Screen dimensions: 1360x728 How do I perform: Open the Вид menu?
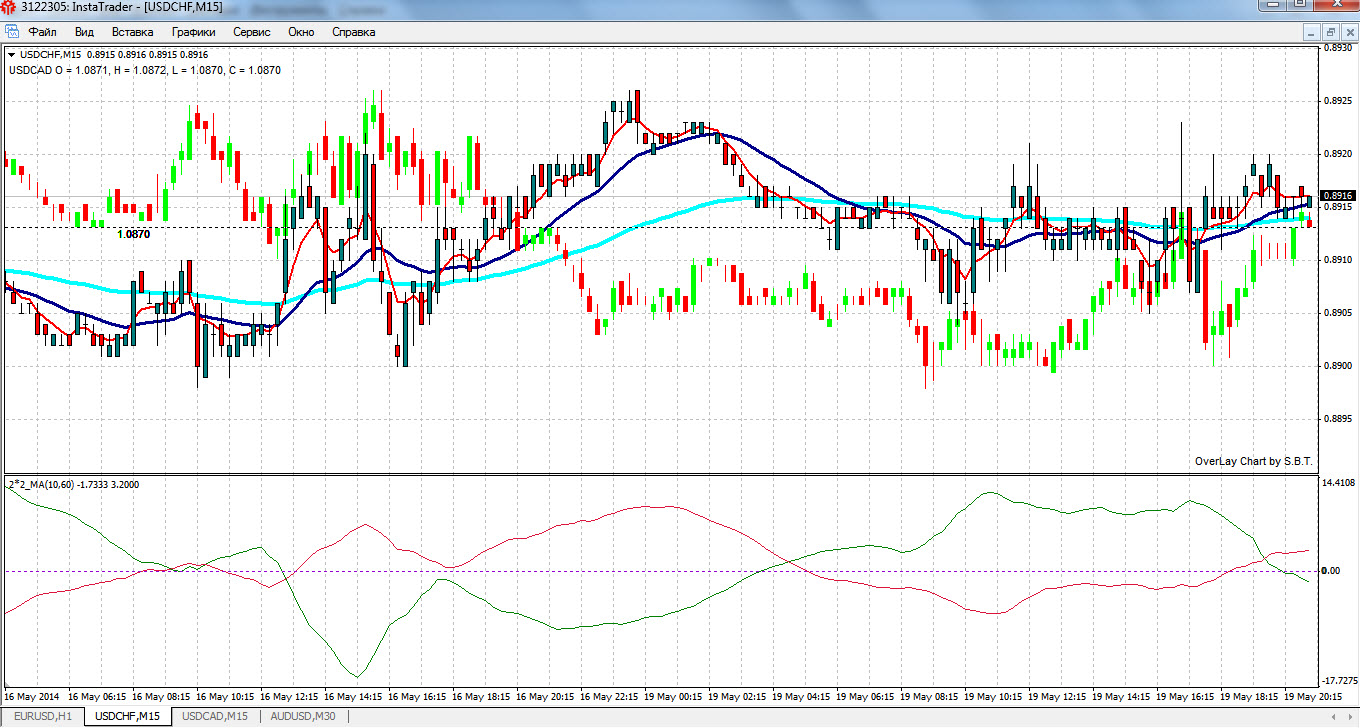coord(84,32)
